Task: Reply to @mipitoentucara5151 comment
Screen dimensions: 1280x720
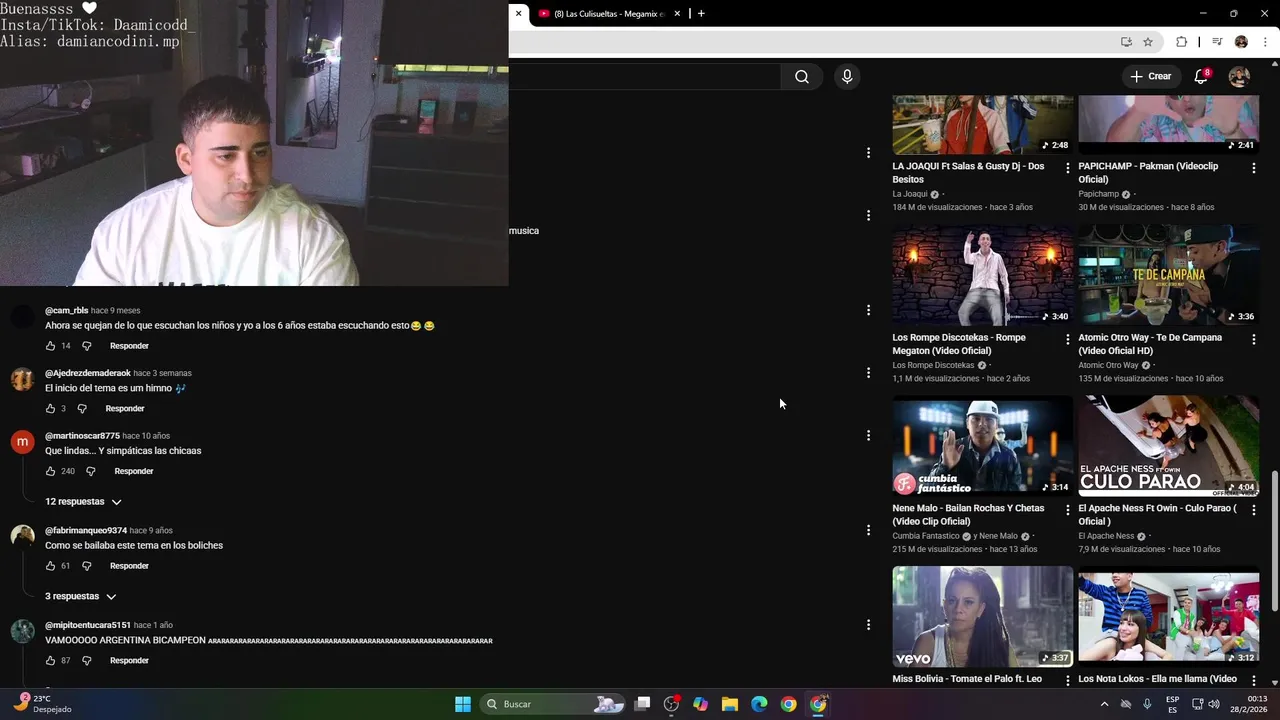Action: tap(129, 661)
